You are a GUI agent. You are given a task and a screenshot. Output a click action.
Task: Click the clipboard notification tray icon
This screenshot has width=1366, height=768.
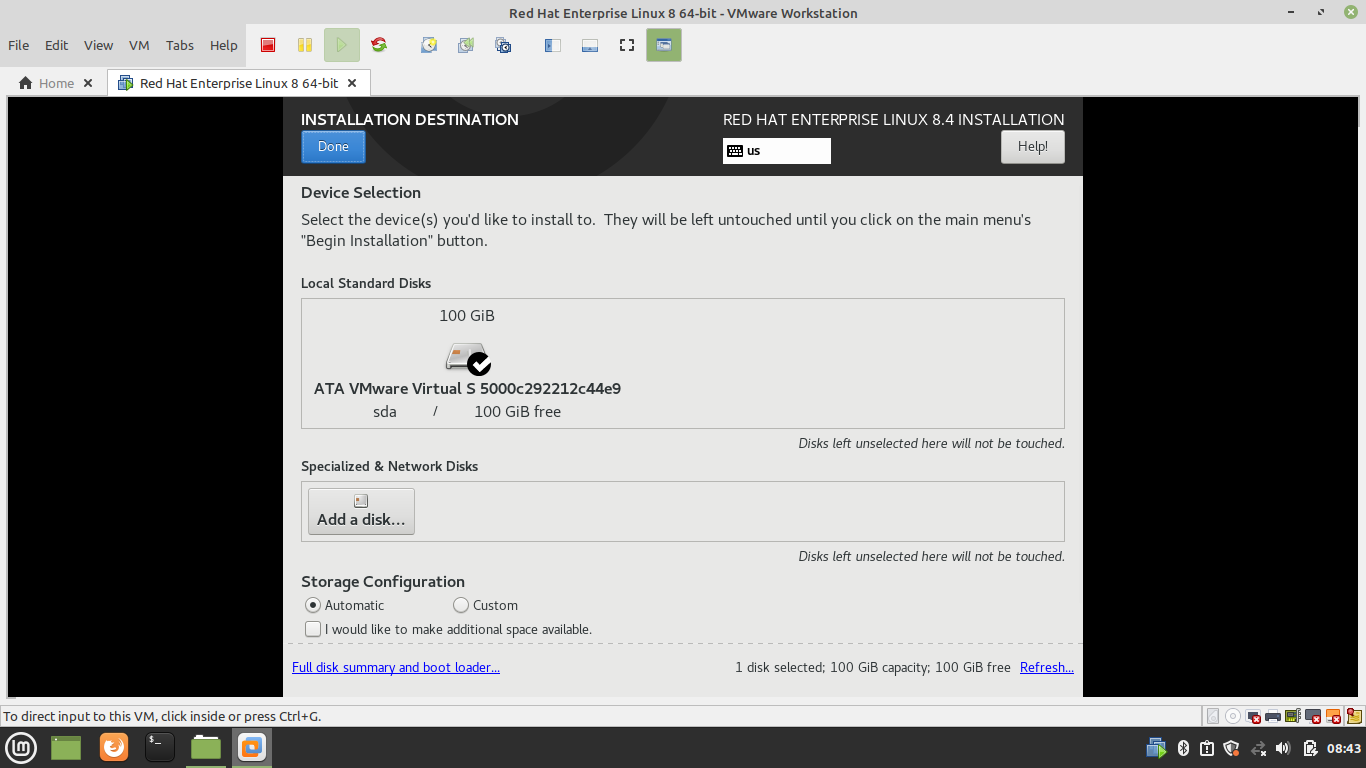[x=1207, y=748]
